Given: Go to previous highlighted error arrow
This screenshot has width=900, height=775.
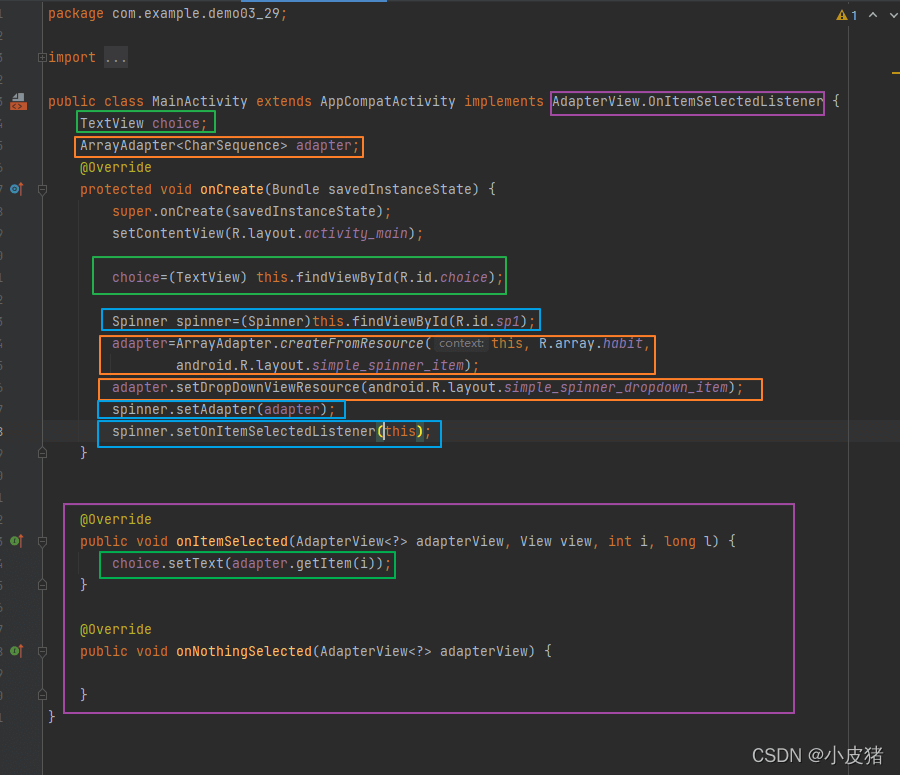Looking at the screenshot, I should [872, 15].
